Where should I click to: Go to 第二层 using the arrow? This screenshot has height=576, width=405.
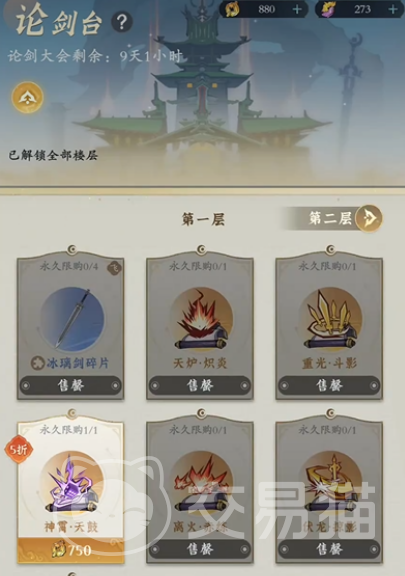coord(369,218)
